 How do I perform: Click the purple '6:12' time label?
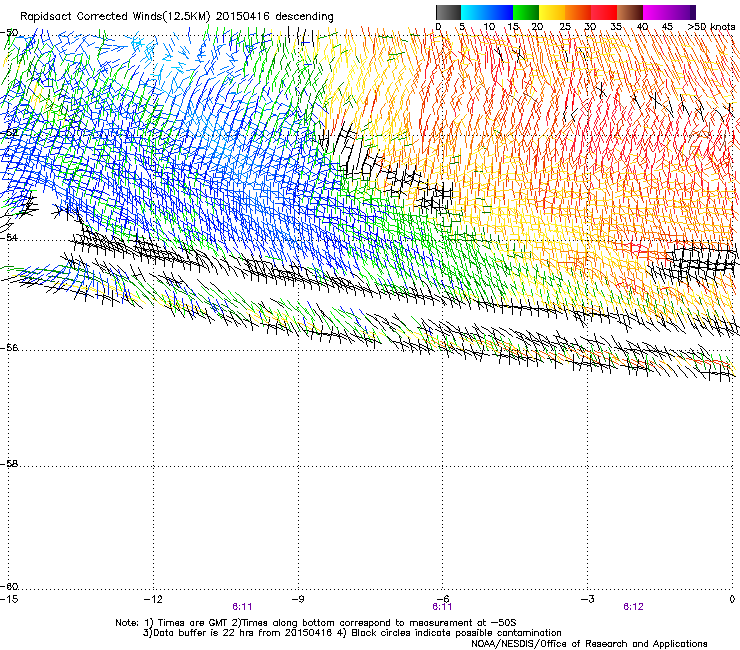(x=633, y=607)
